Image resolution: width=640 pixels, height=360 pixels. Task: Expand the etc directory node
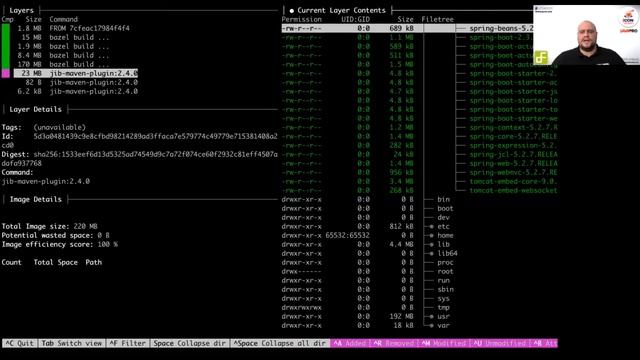point(431,227)
